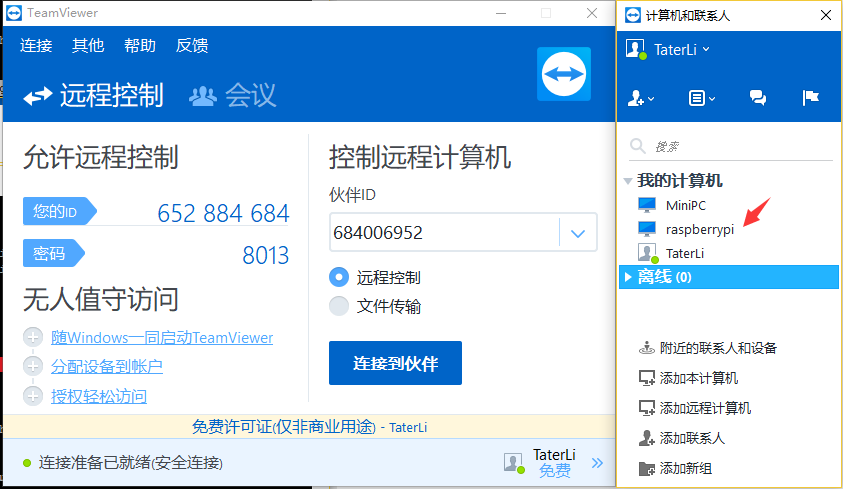Open the 其他 menu
This screenshot has width=843, height=489.
coord(88,45)
